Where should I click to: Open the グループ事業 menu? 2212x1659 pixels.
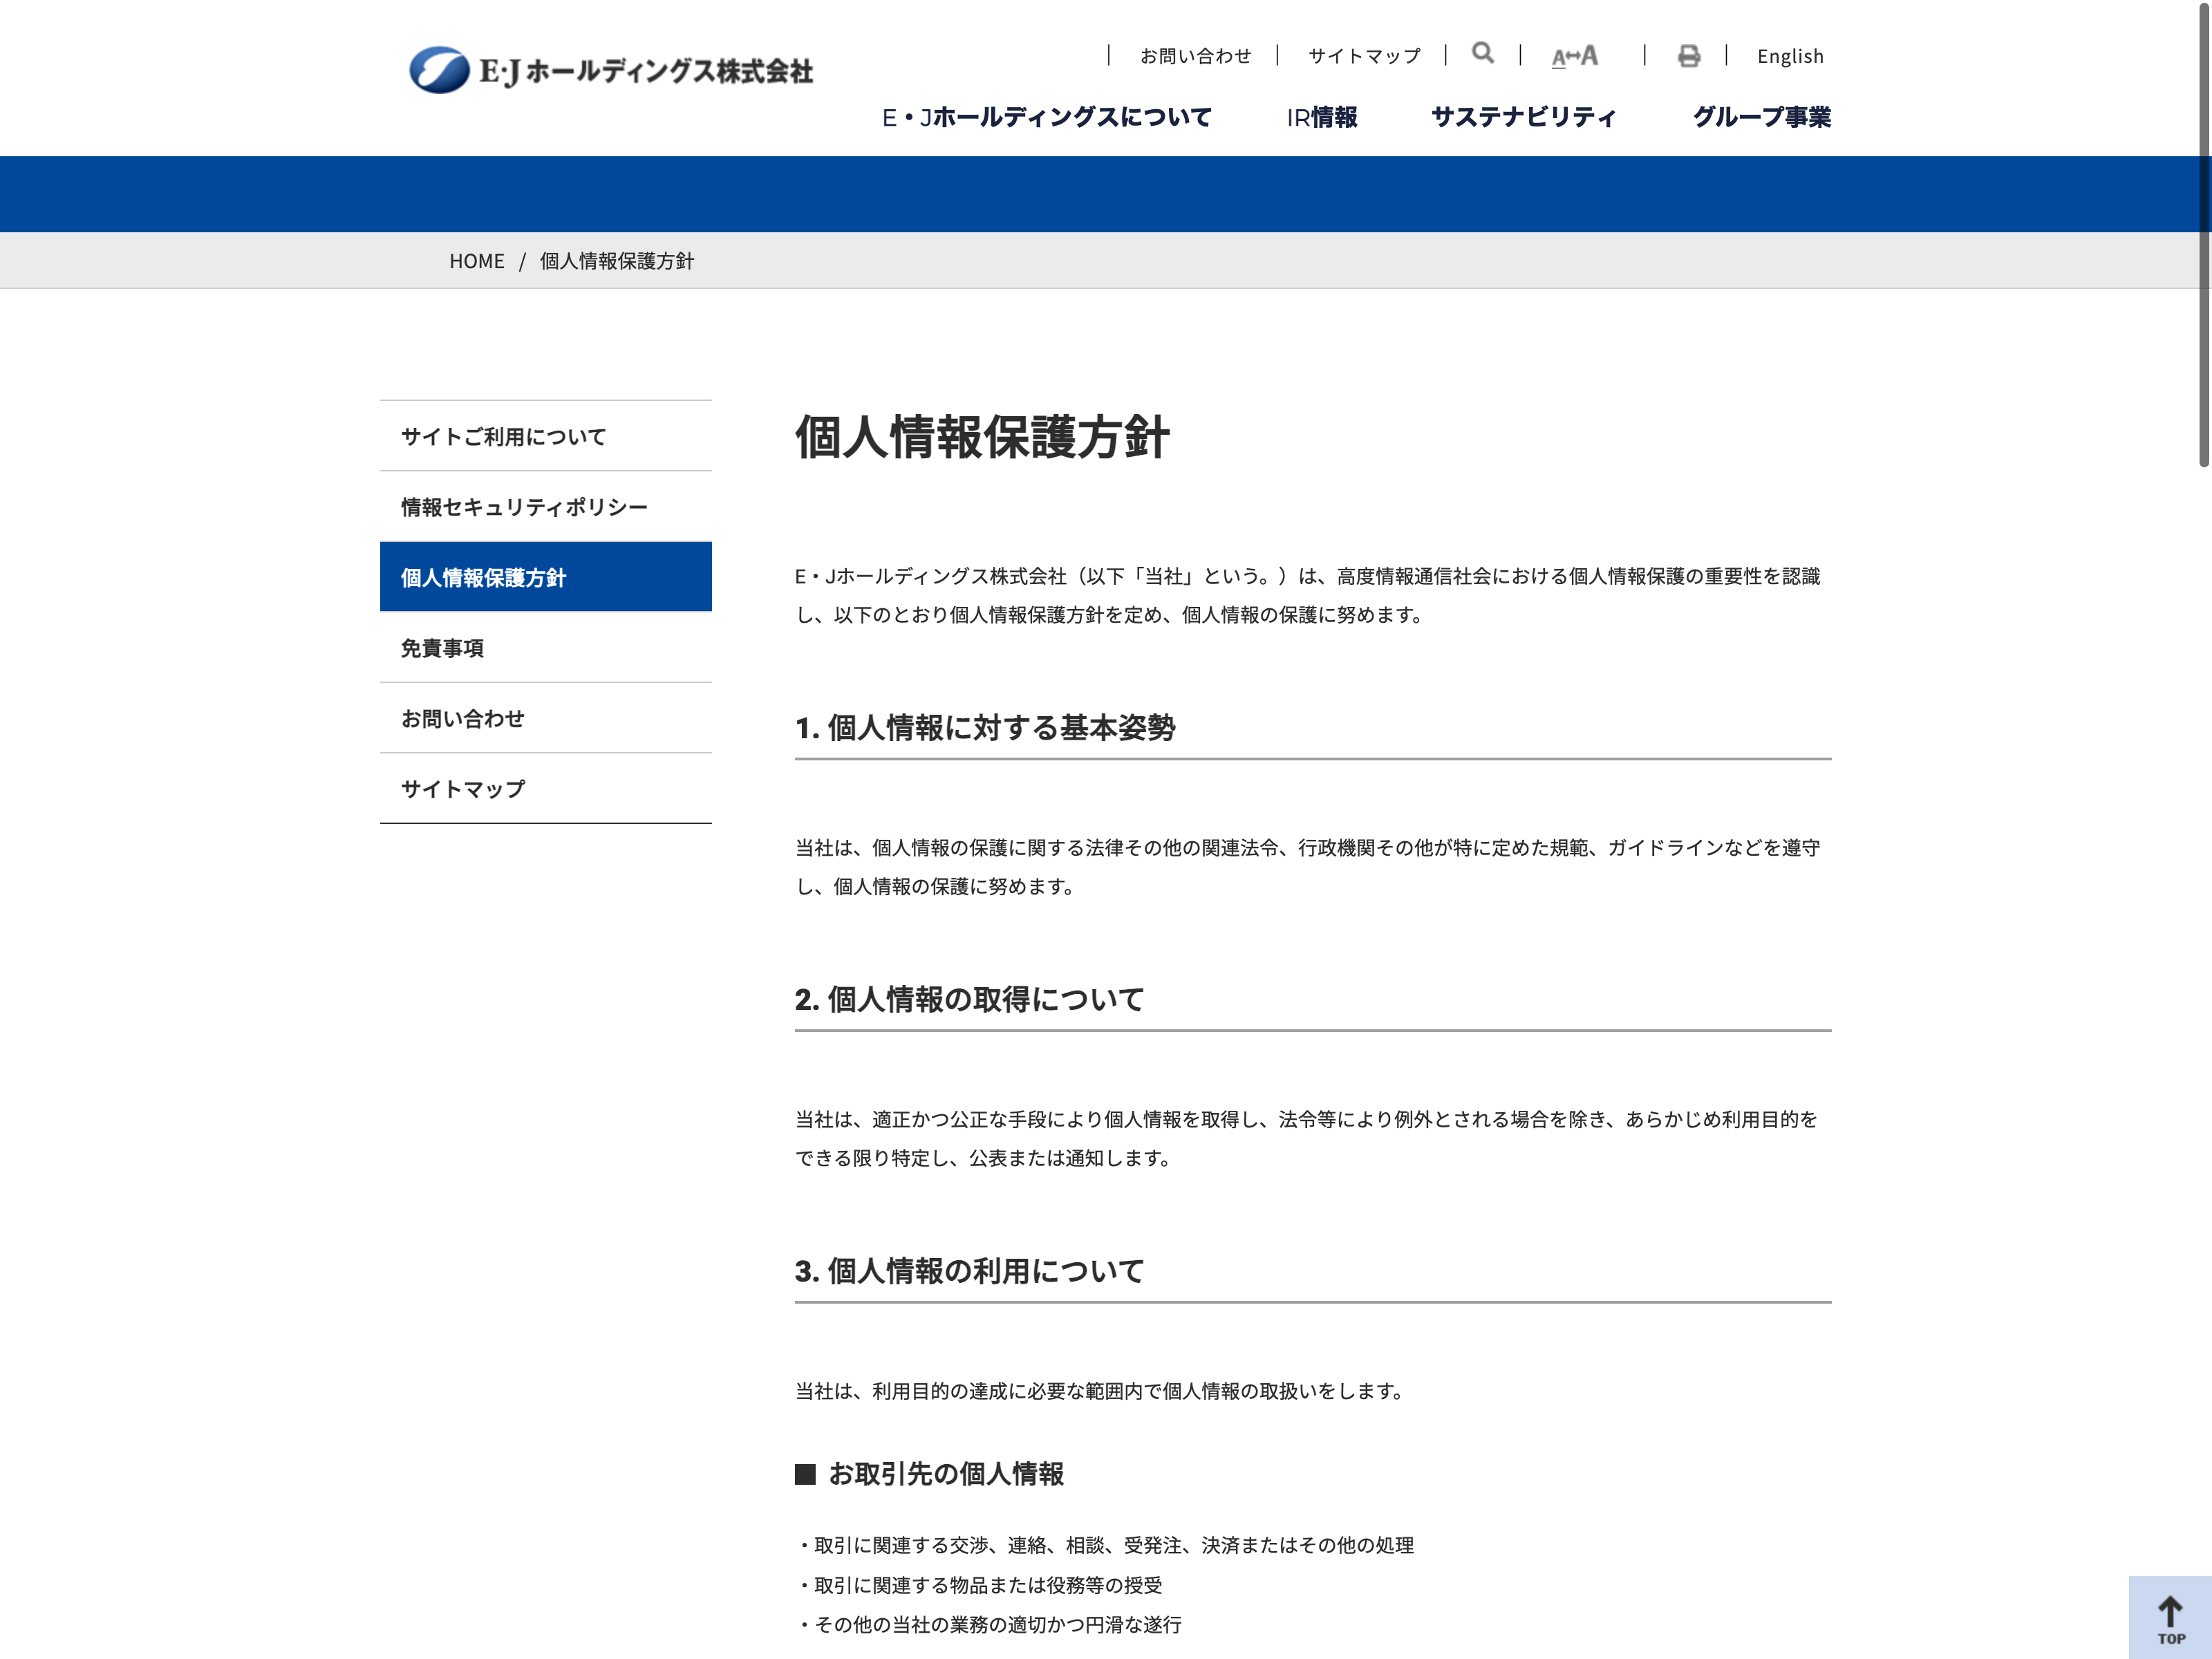click(x=1761, y=118)
